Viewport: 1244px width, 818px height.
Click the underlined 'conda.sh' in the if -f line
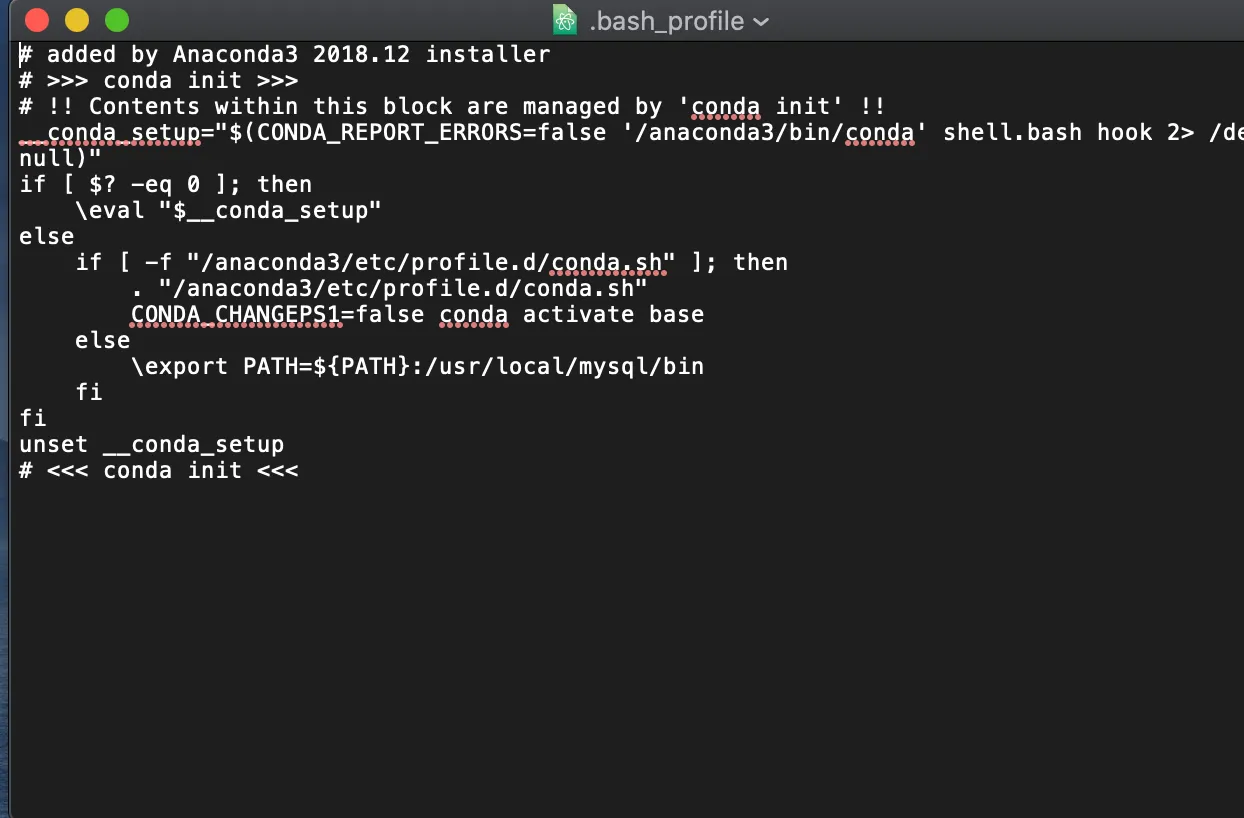pyautogui.click(x=606, y=262)
